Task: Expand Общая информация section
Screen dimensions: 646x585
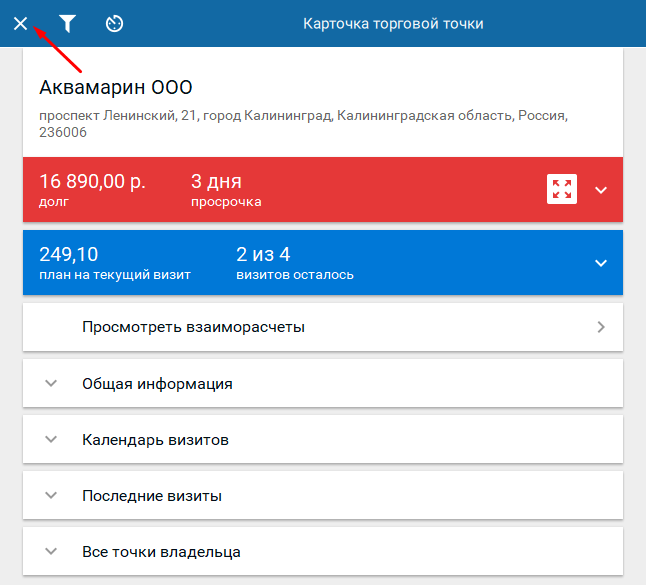Action: (x=323, y=383)
